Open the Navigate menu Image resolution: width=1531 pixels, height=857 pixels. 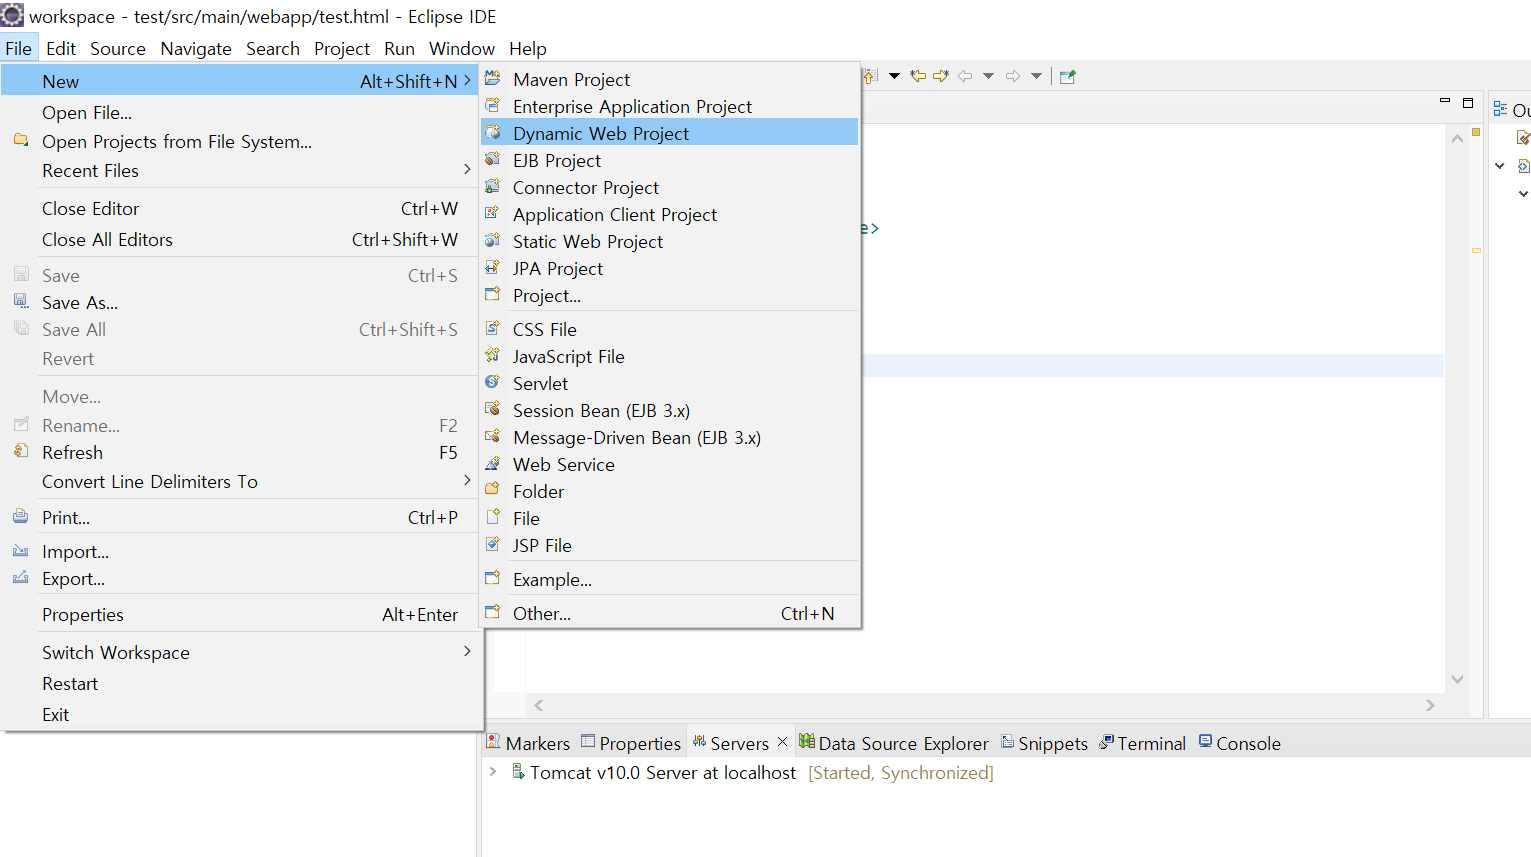tap(196, 49)
